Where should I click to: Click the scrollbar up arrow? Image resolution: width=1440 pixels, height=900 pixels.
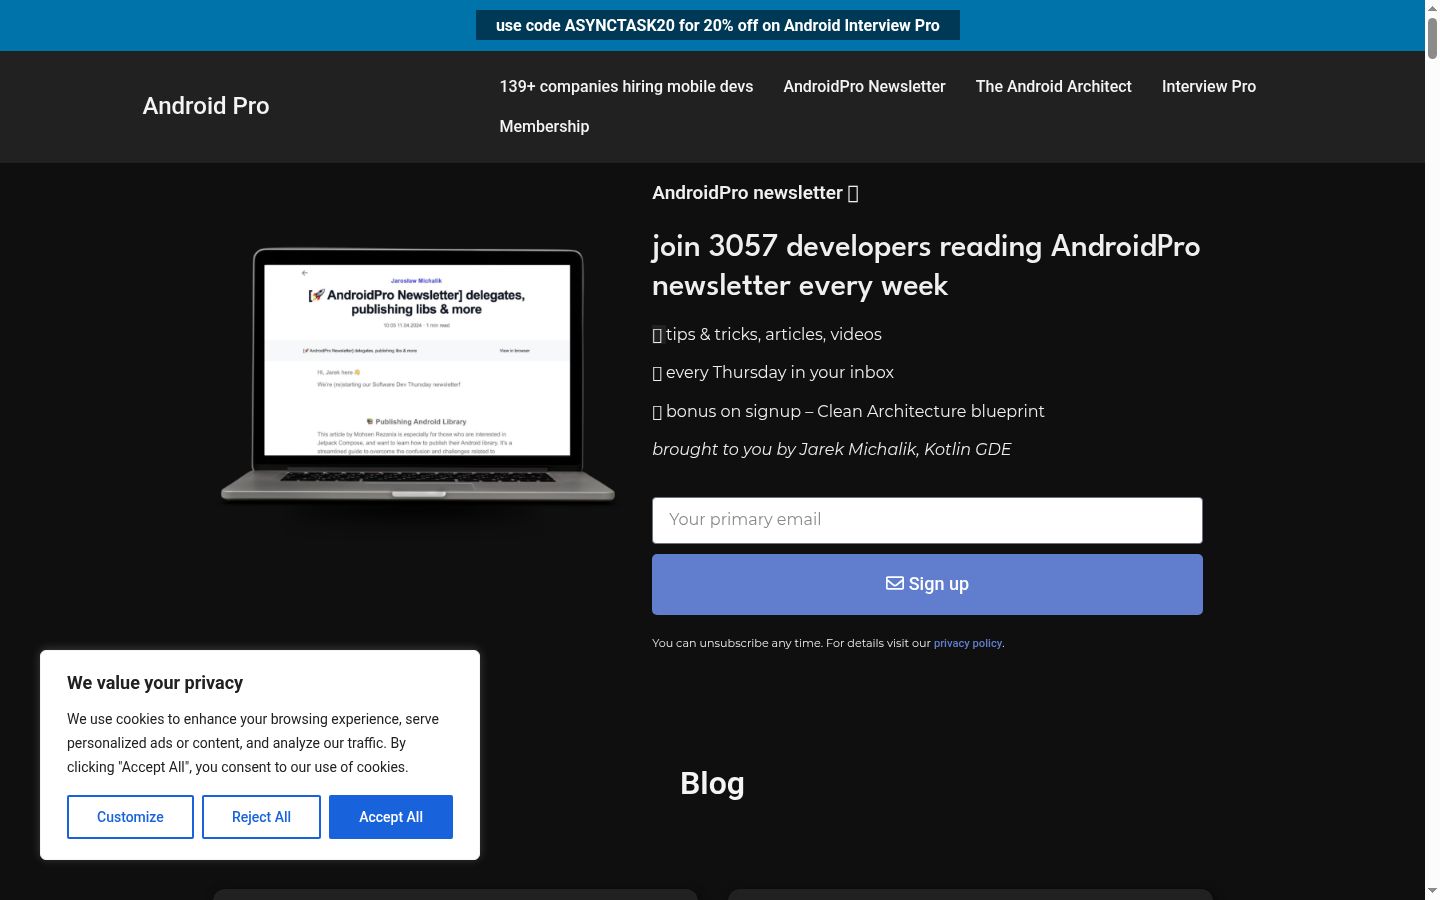1432,8
